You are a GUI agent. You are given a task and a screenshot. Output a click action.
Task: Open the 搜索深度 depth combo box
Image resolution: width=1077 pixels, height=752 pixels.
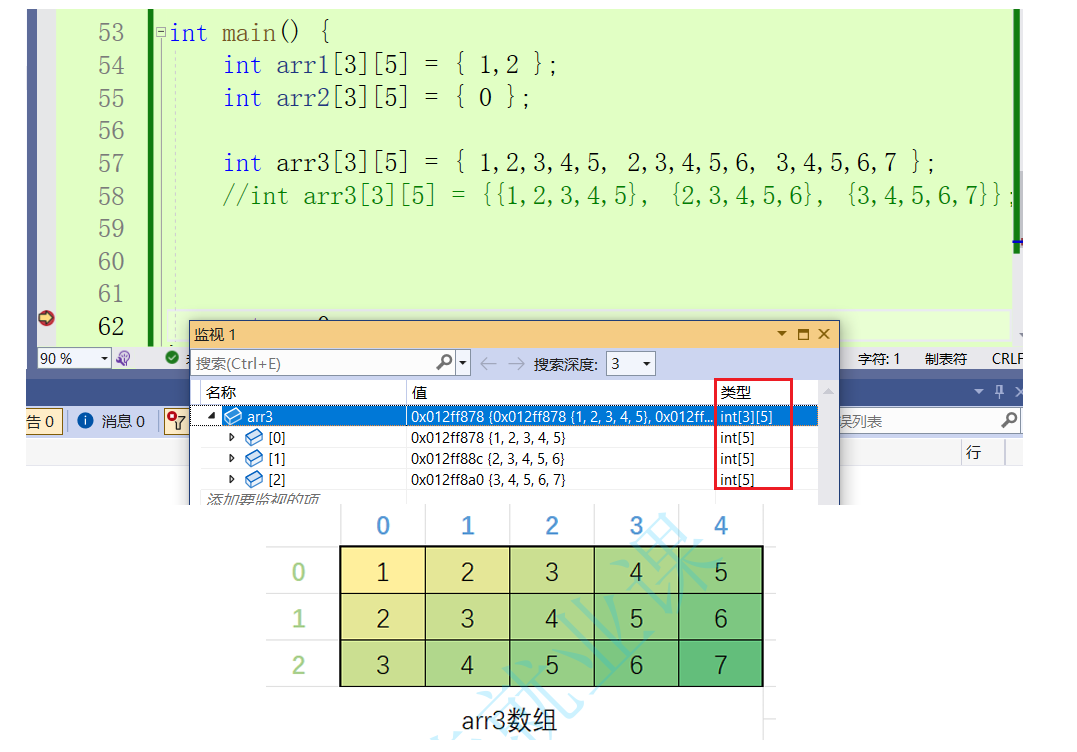631,363
